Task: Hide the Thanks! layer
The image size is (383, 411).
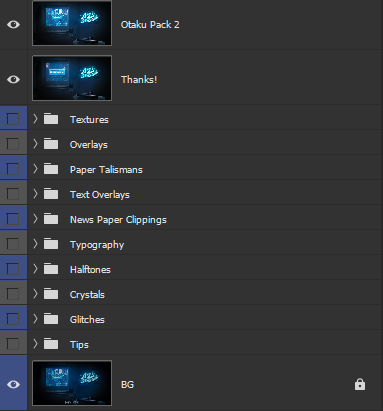Action: pyautogui.click(x=13, y=79)
